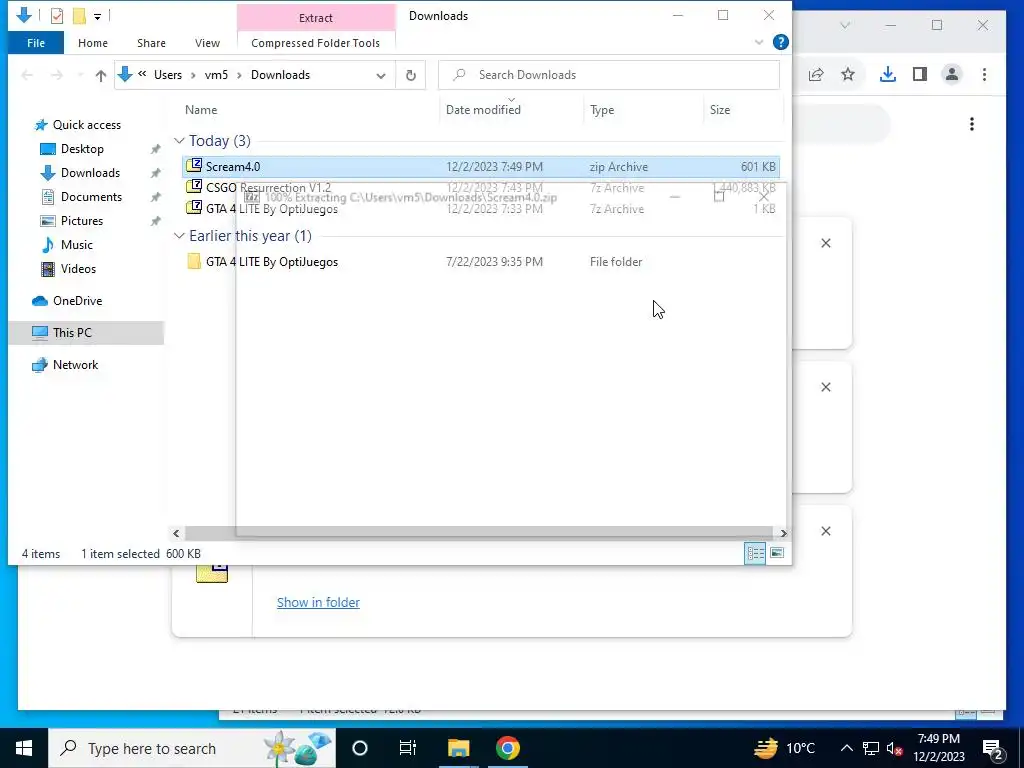1024x768 pixels.
Task: Open OneDrive in the navigation pane
Action: (77, 300)
